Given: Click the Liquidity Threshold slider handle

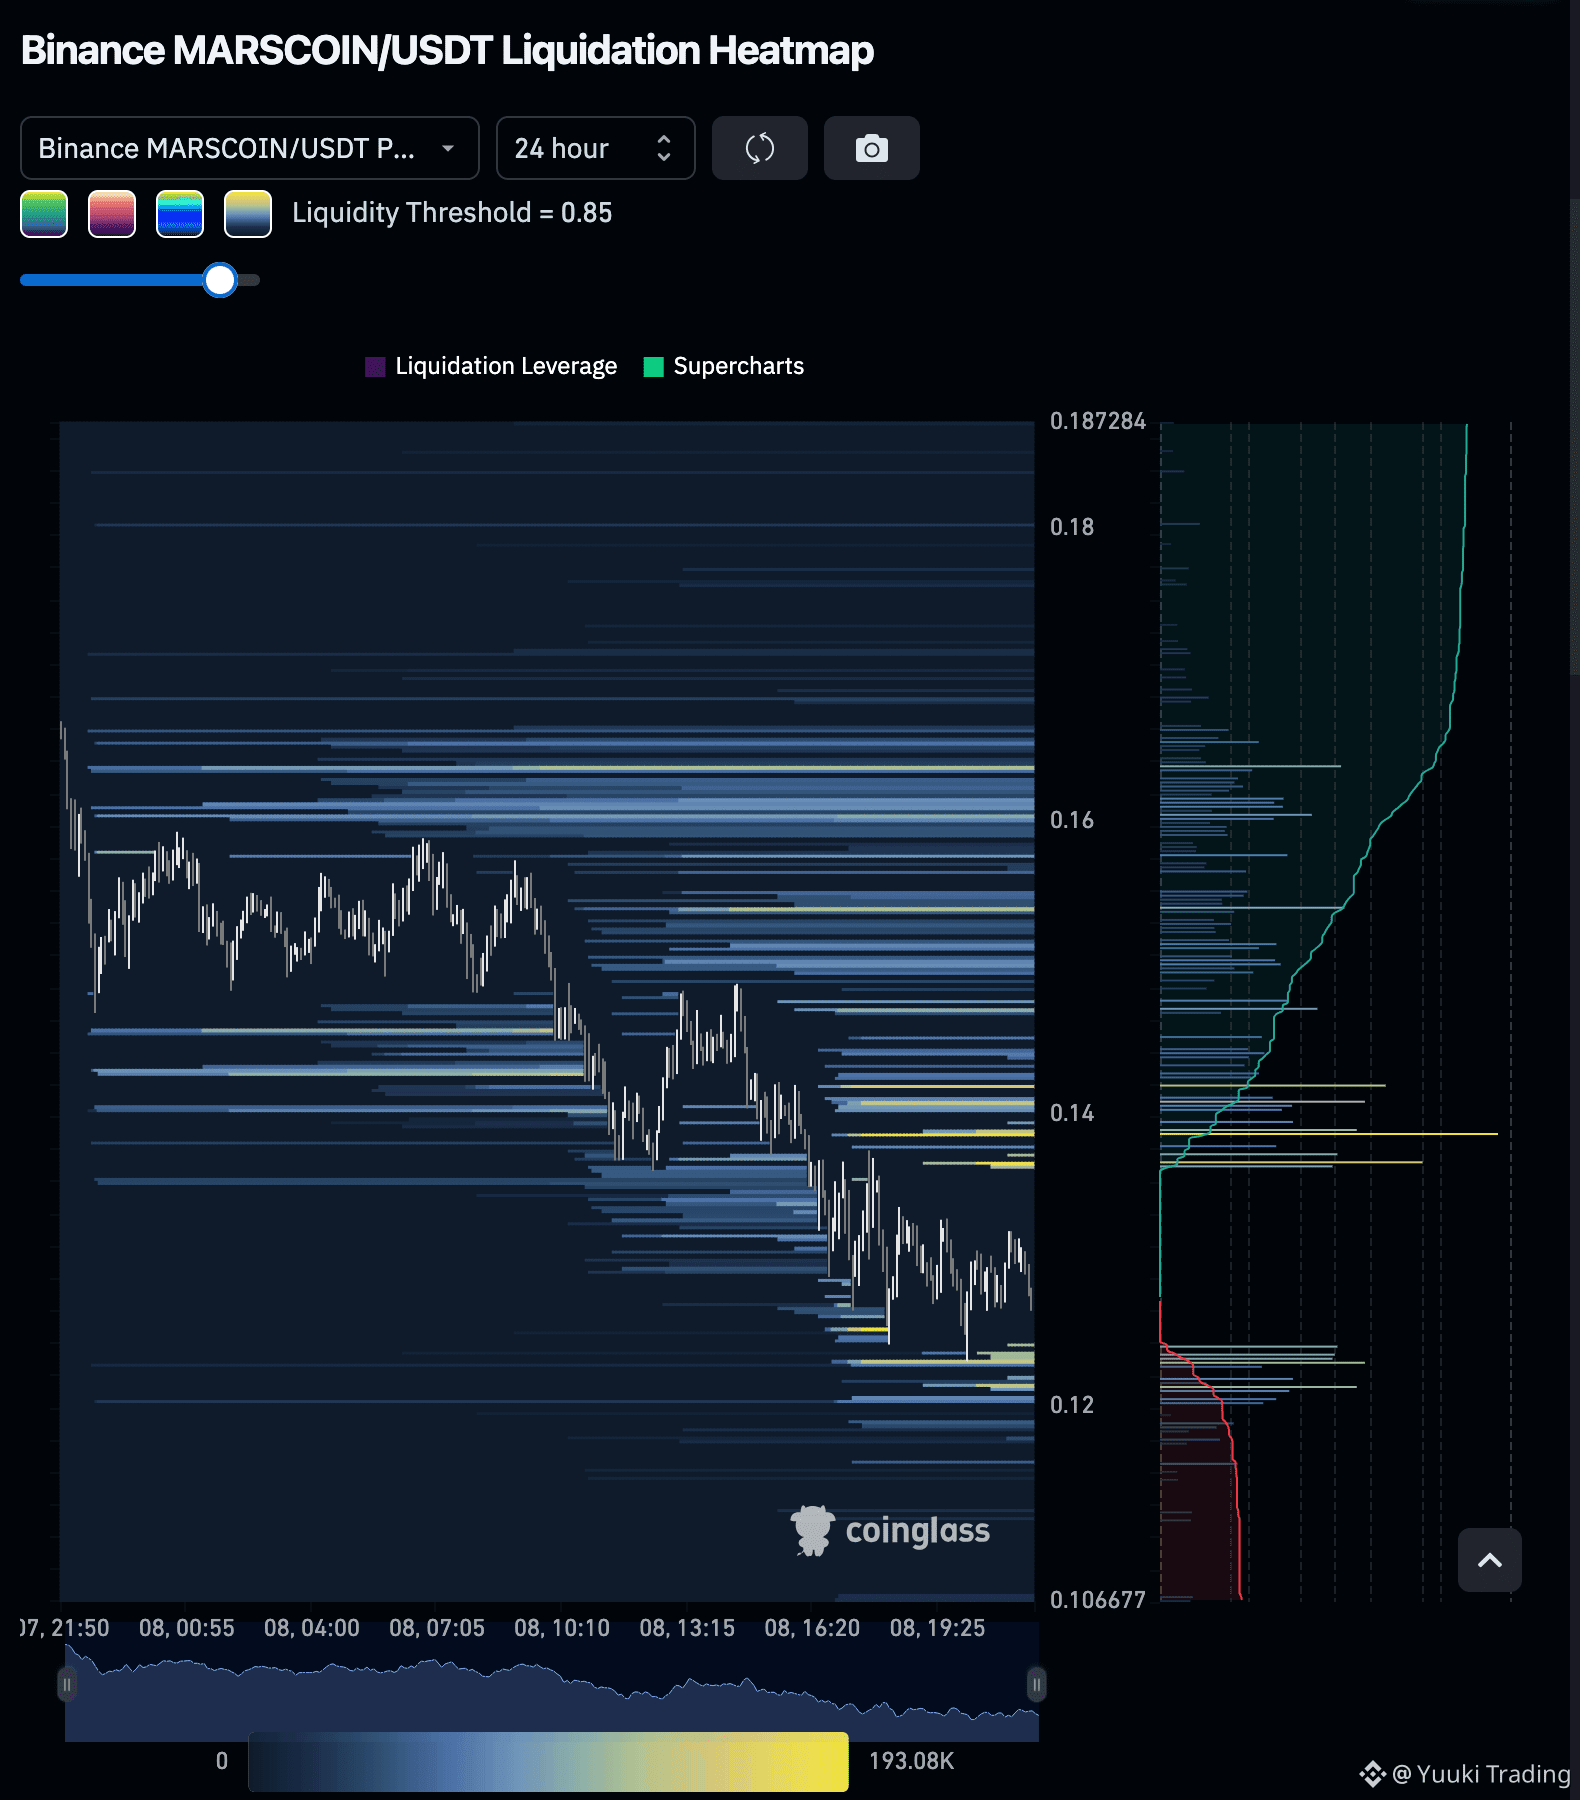Looking at the screenshot, I should coord(220,280).
